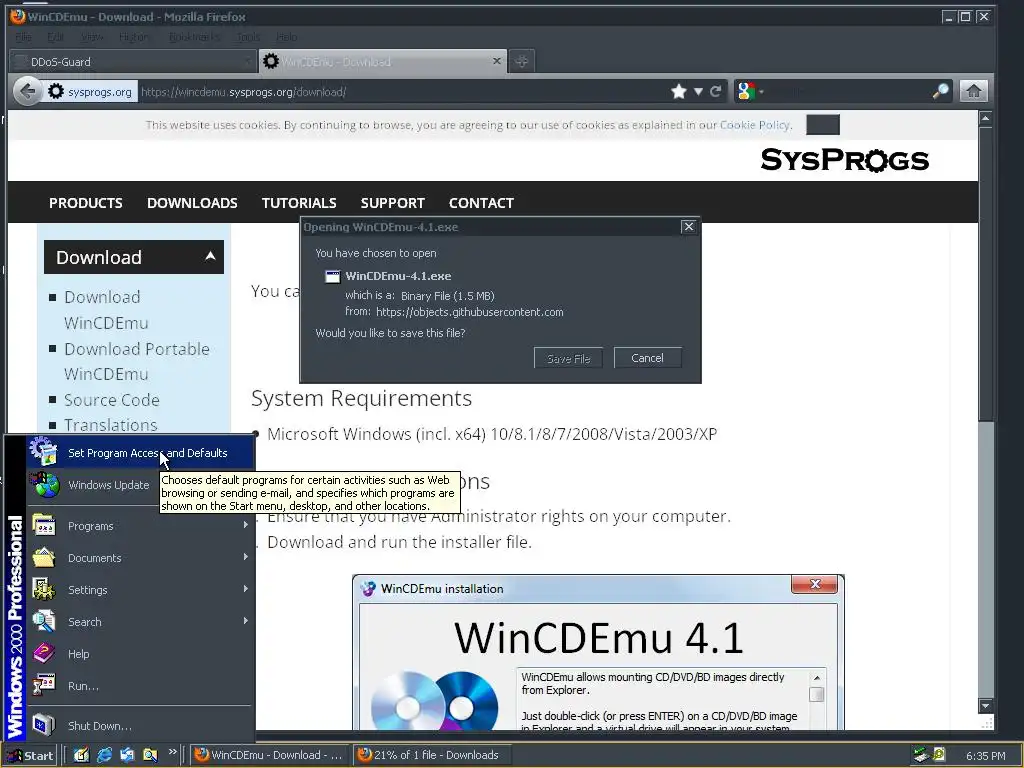The image size is (1024, 768).
Task: Expand Settings submenu in Start menu
Action: 140,590
